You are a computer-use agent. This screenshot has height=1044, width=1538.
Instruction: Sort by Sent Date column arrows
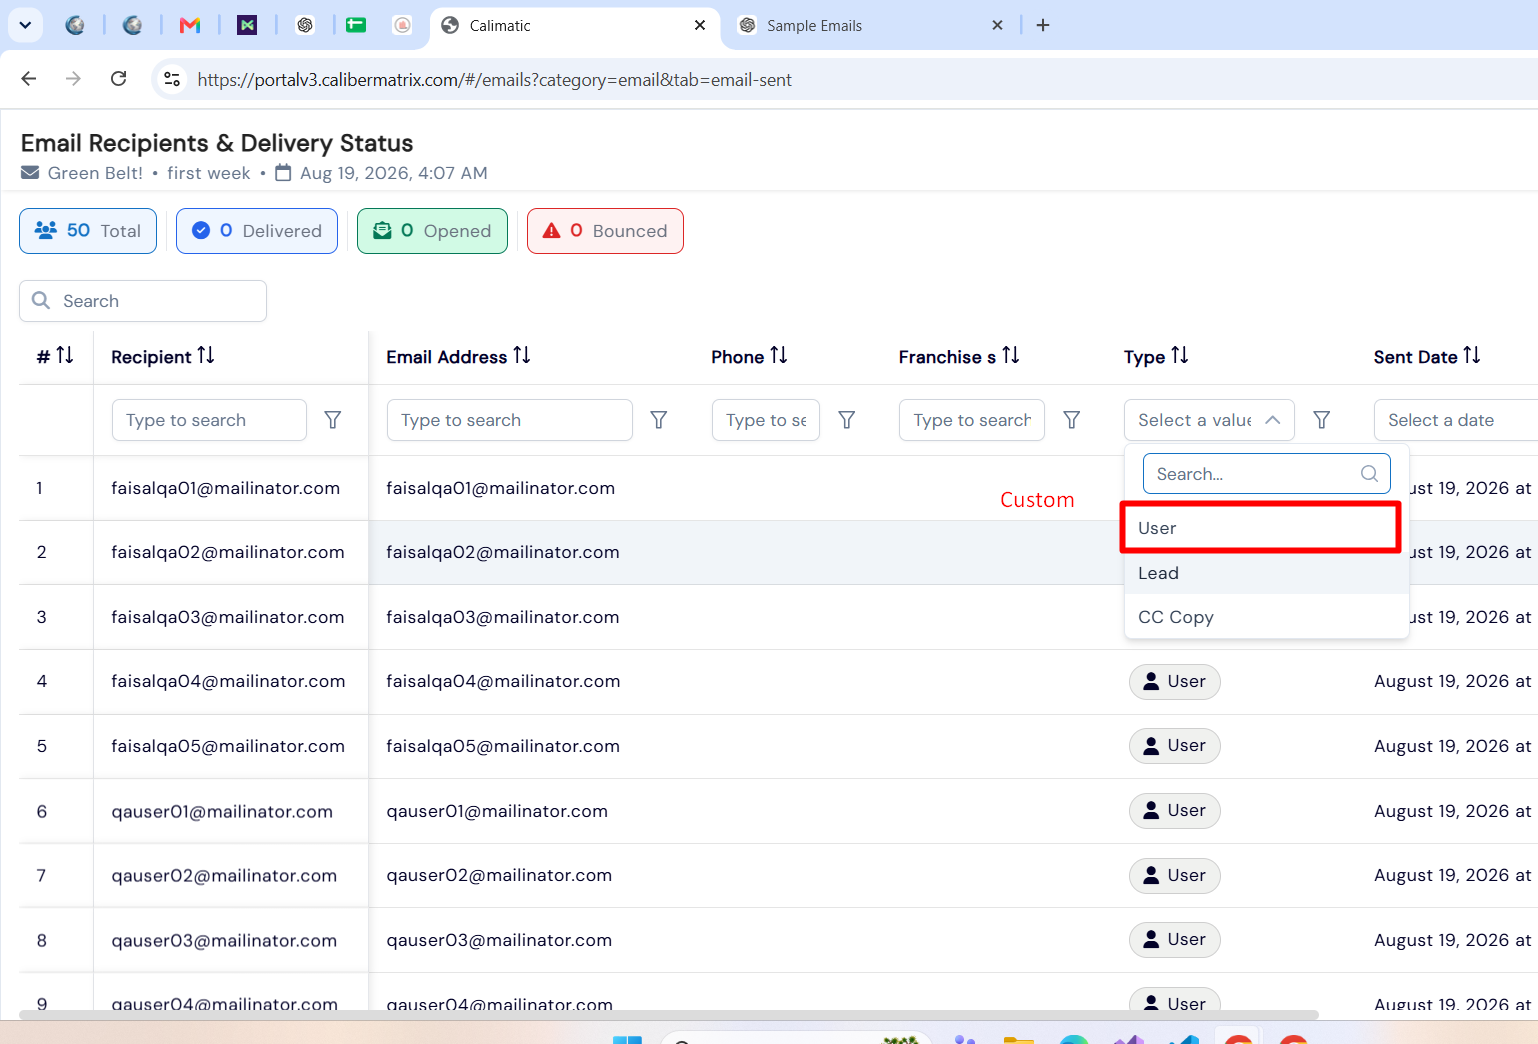click(1472, 356)
